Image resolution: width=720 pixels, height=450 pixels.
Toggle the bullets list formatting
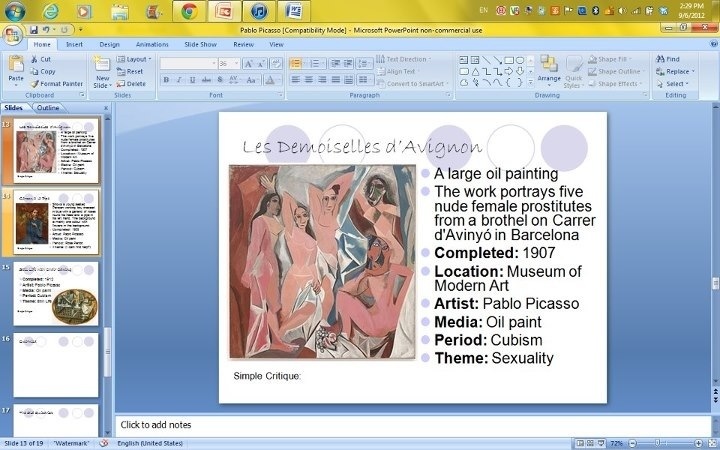[x=295, y=62]
